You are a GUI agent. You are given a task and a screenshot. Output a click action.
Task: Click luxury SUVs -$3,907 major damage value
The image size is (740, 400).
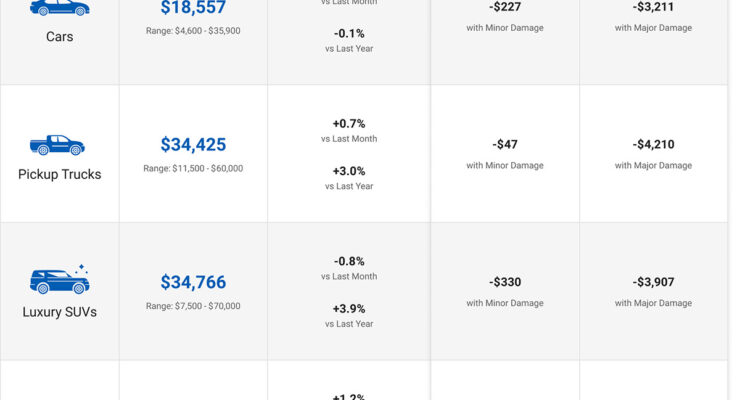tap(653, 282)
